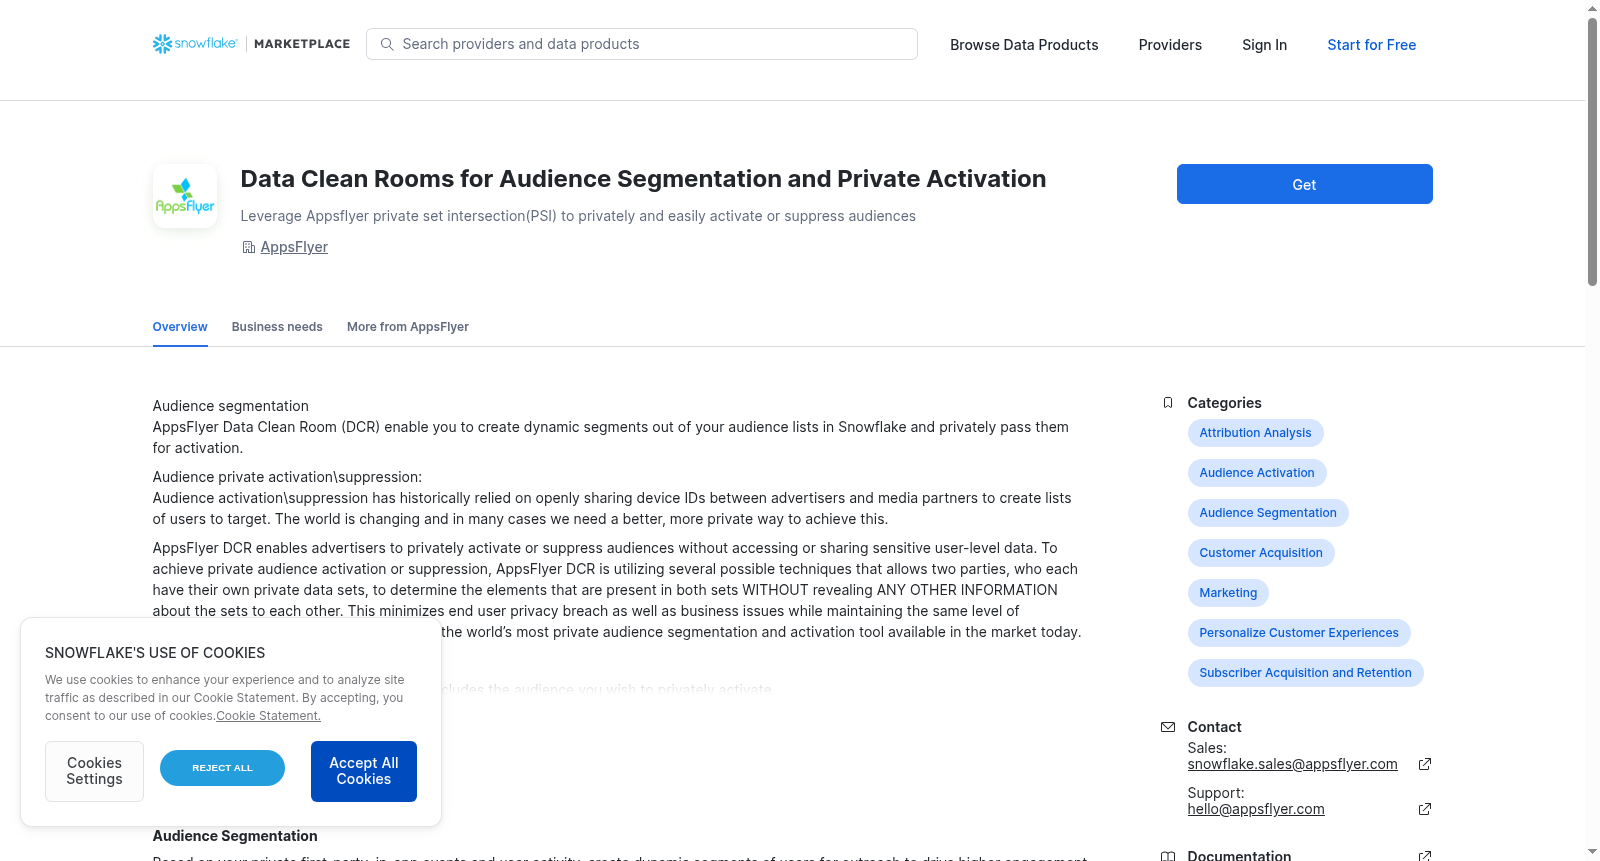Open the Cookie Statement link

[x=268, y=716]
